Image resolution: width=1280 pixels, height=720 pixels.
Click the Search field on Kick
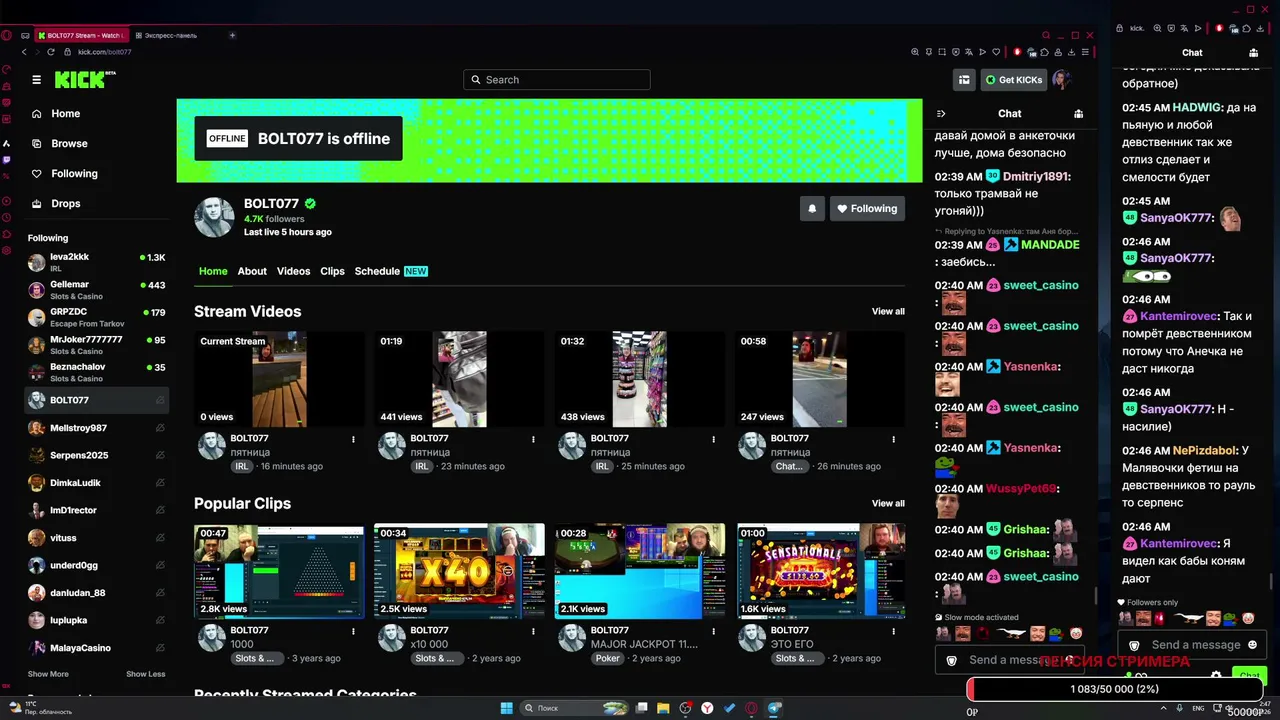coord(557,80)
